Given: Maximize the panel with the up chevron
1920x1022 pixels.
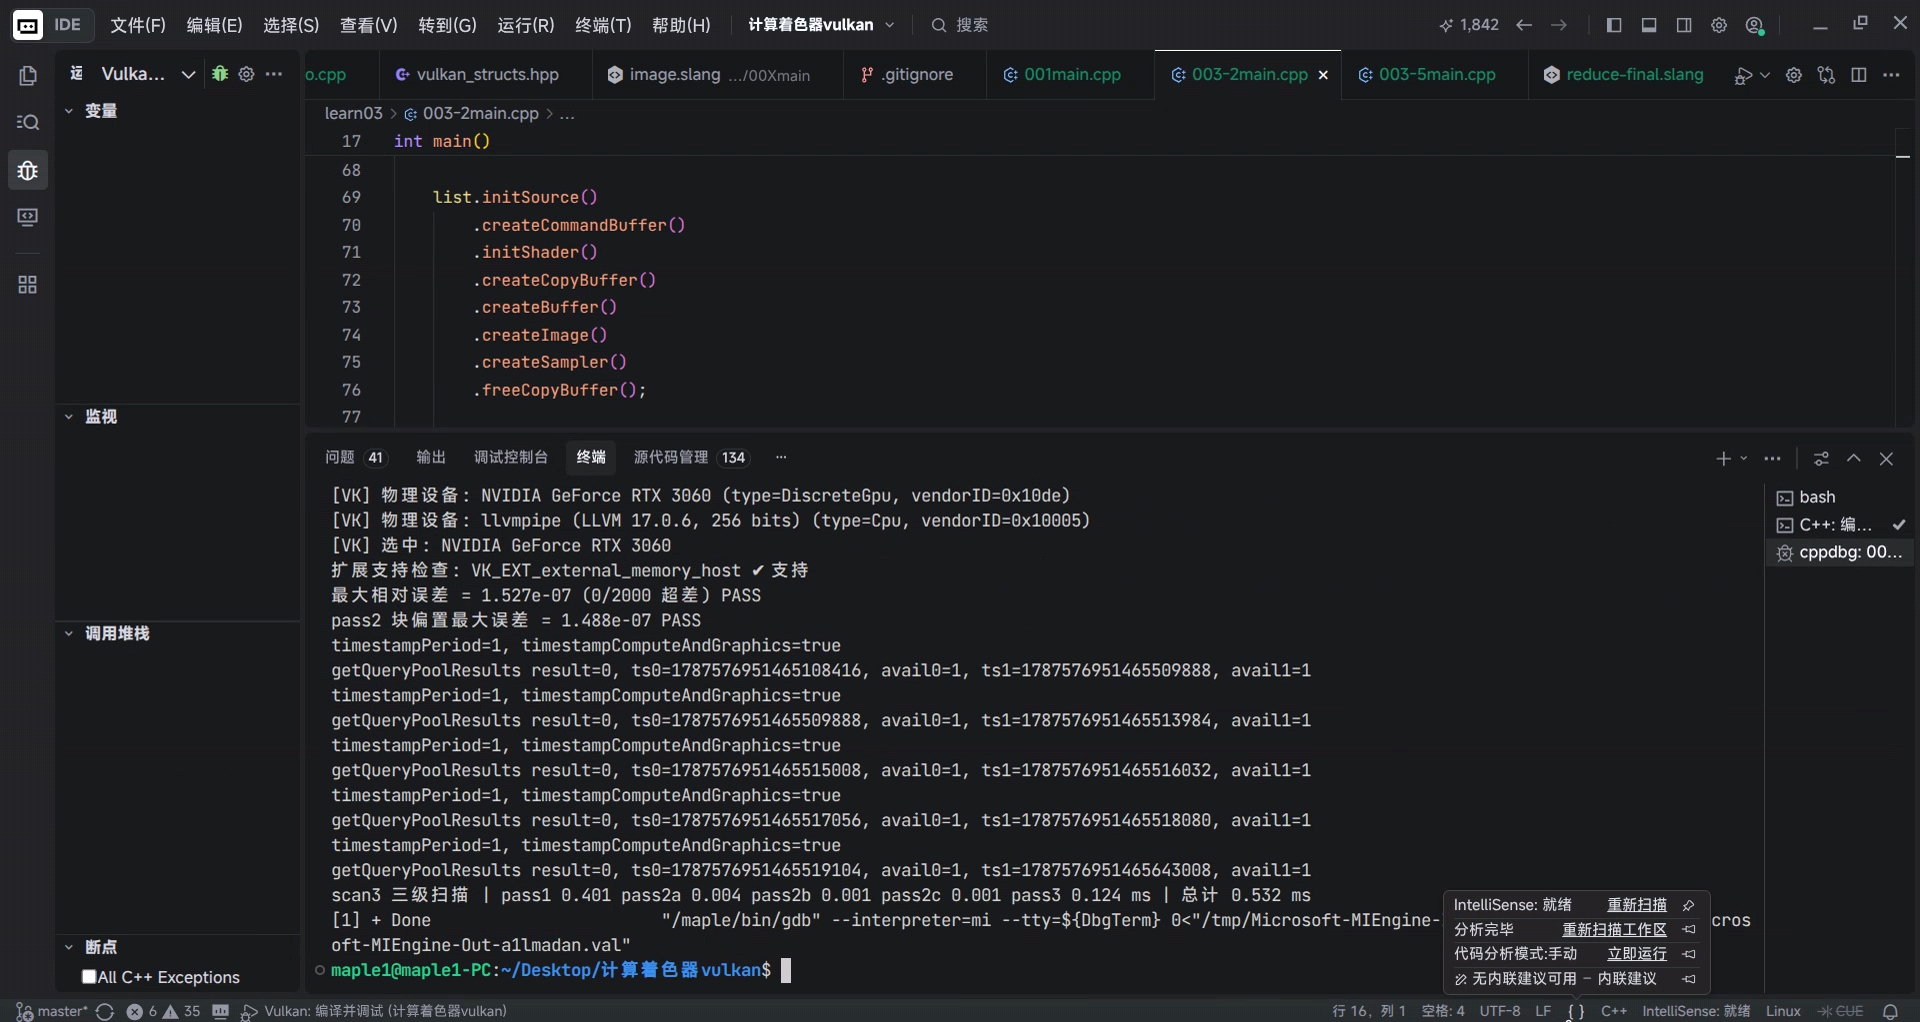Looking at the screenshot, I should point(1854,459).
